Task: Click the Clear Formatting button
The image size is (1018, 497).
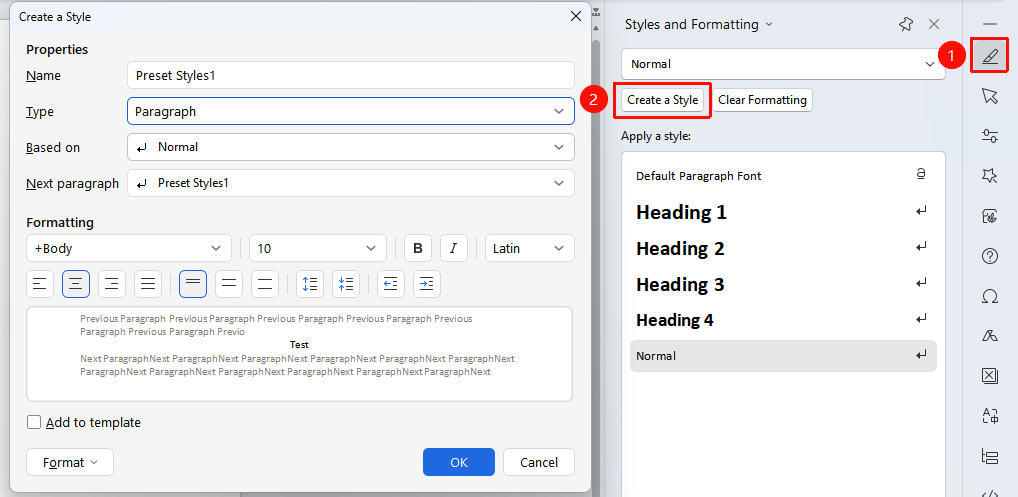Action: coord(762,100)
